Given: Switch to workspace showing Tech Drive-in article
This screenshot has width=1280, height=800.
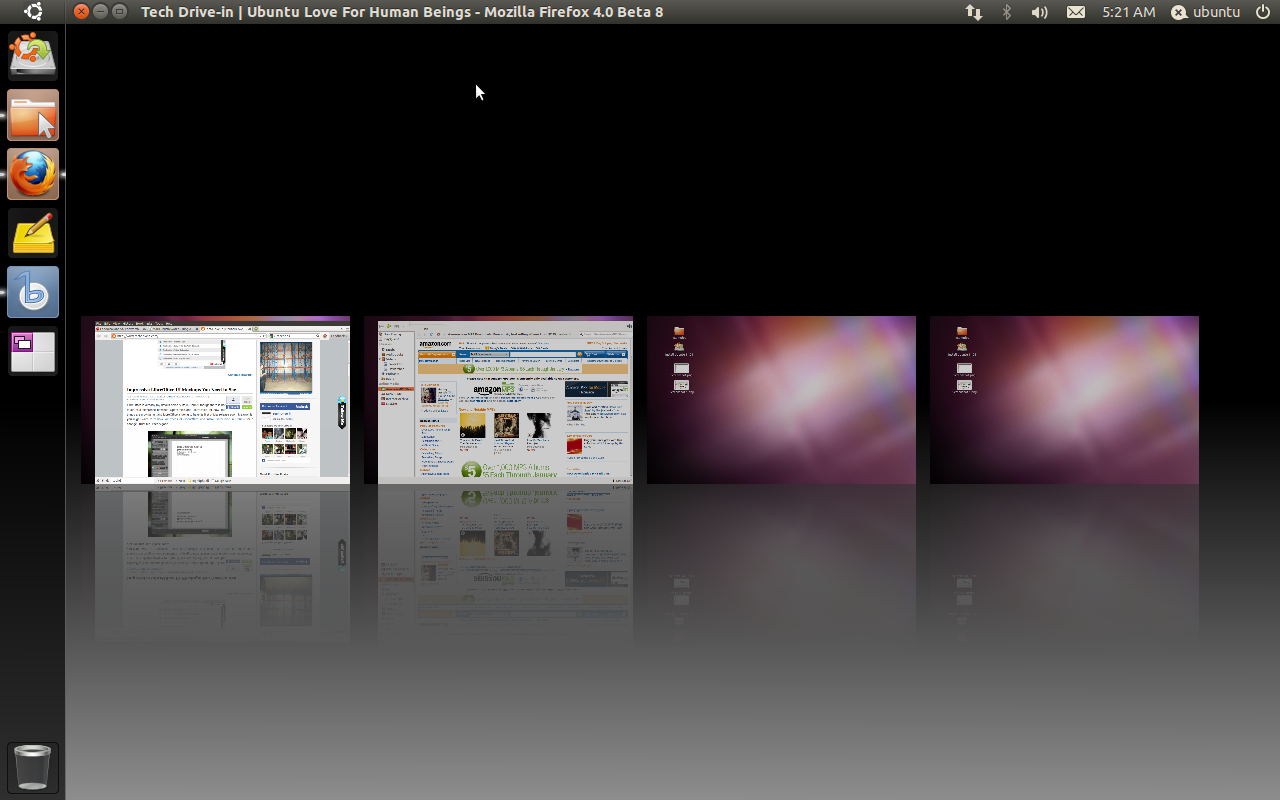Looking at the screenshot, I should point(215,400).
